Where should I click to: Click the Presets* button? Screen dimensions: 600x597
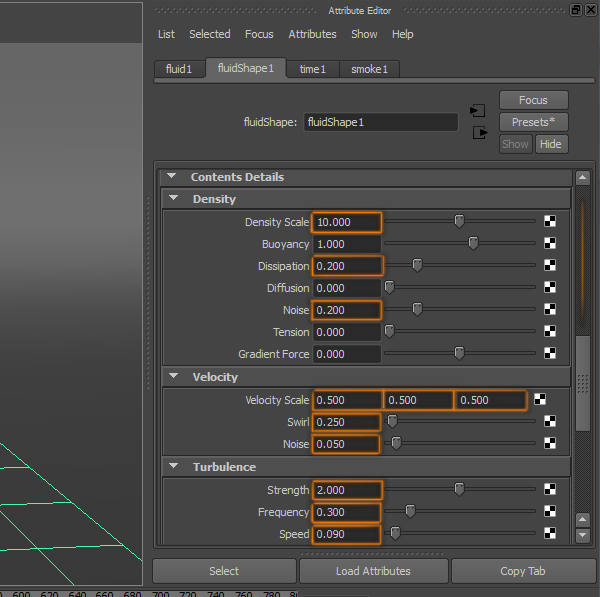534,122
